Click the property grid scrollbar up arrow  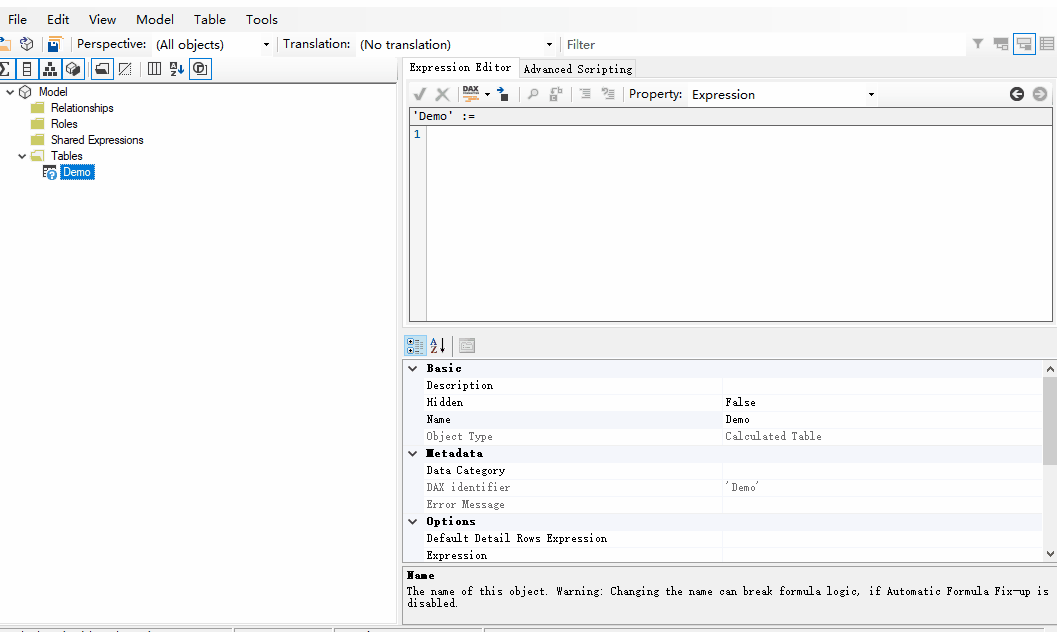pyautogui.click(x=1050, y=369)
